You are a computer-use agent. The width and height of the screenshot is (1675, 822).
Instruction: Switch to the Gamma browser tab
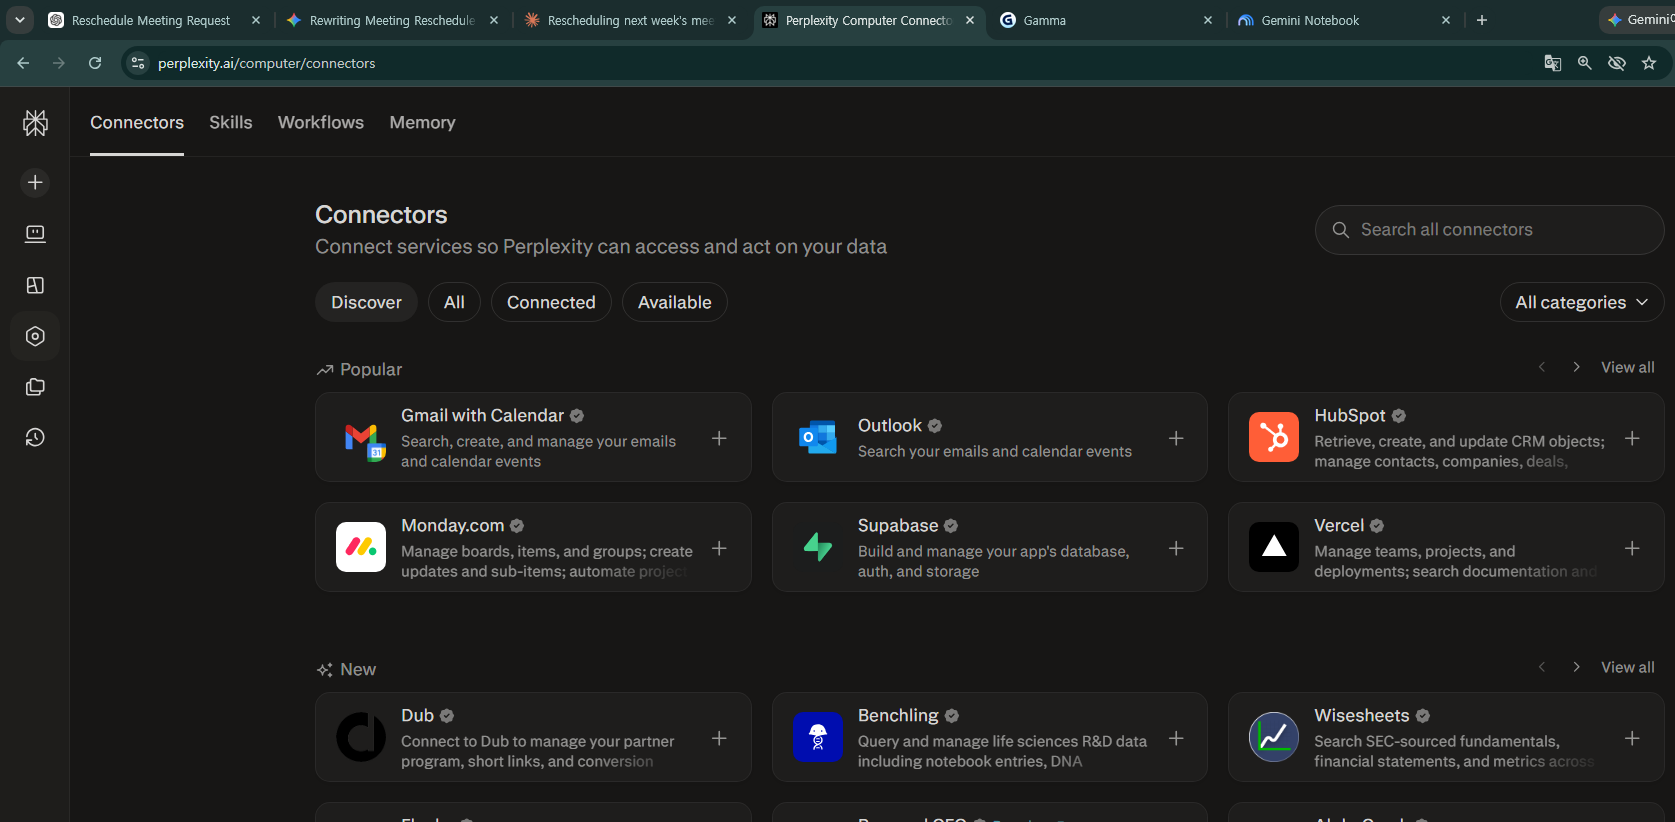pos(1107,20)
